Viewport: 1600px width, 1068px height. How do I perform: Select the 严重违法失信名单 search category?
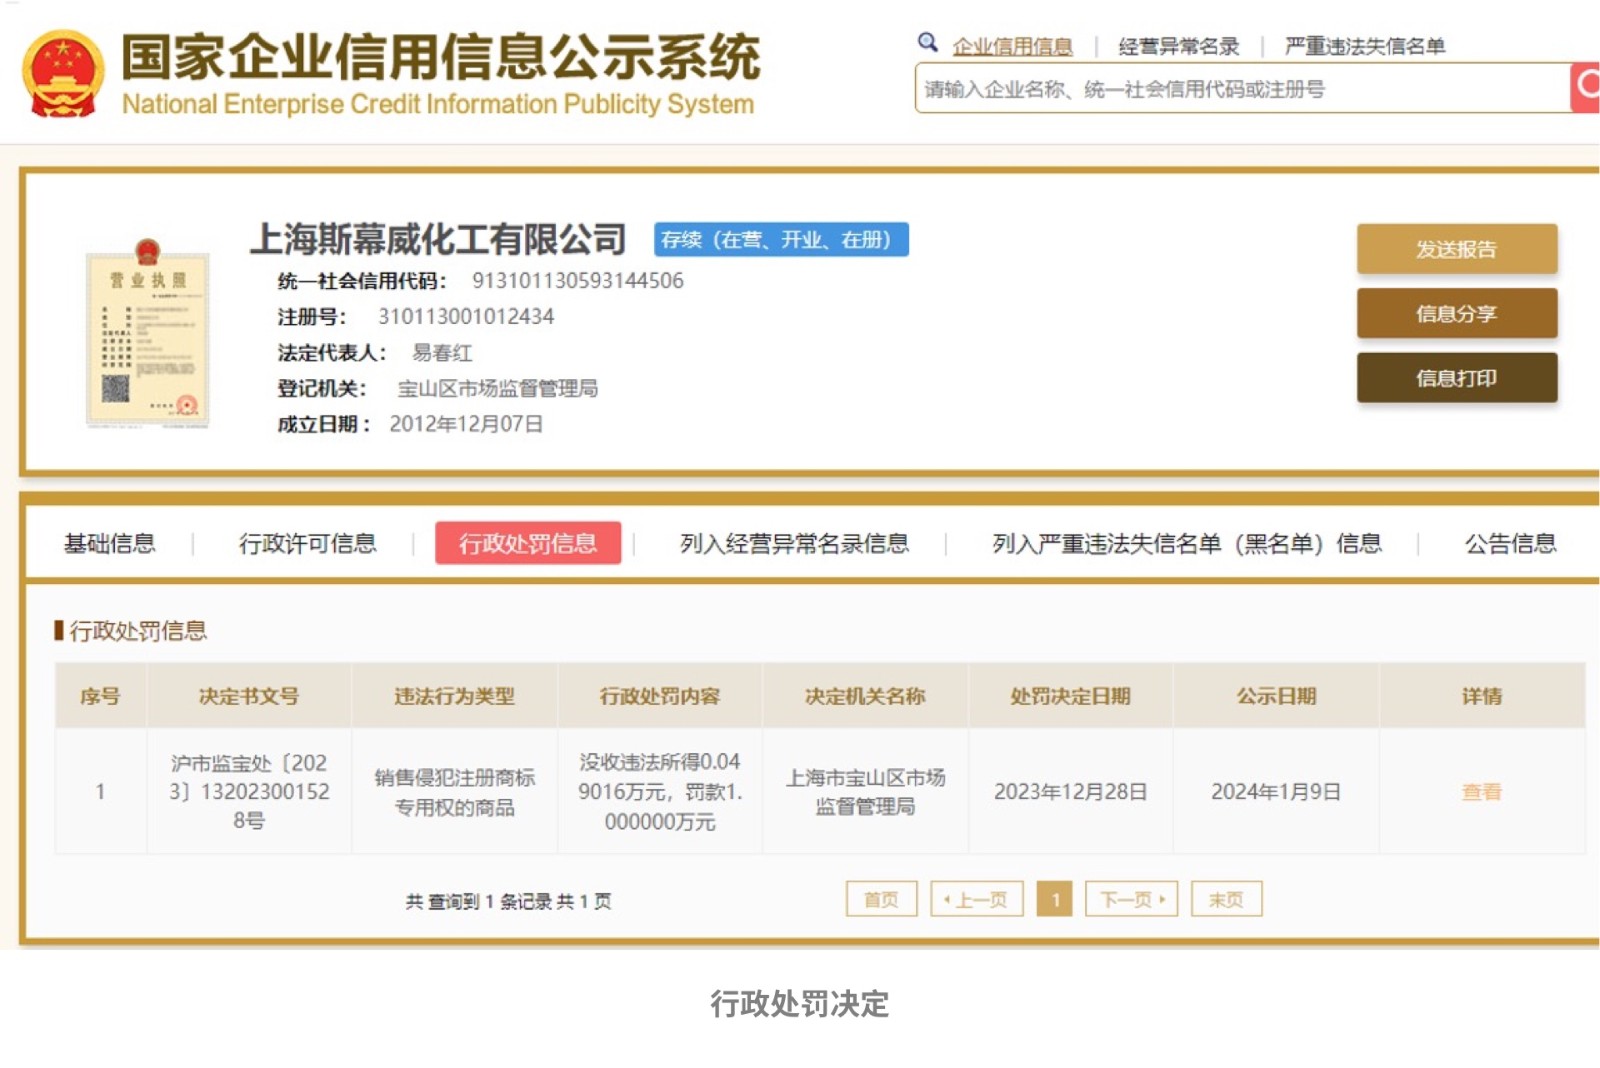pyautogui.click(x=1365, y=46)
